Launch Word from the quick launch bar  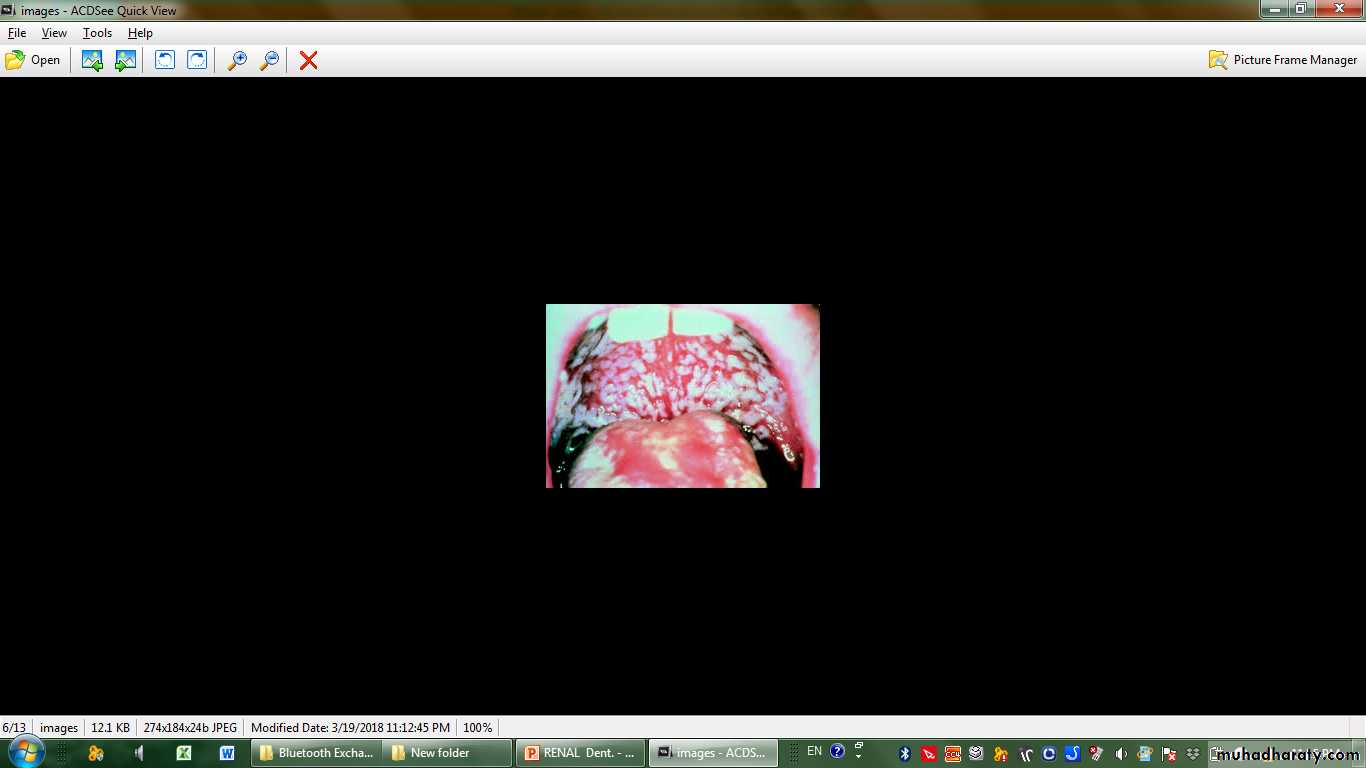(x=227, y=753)
